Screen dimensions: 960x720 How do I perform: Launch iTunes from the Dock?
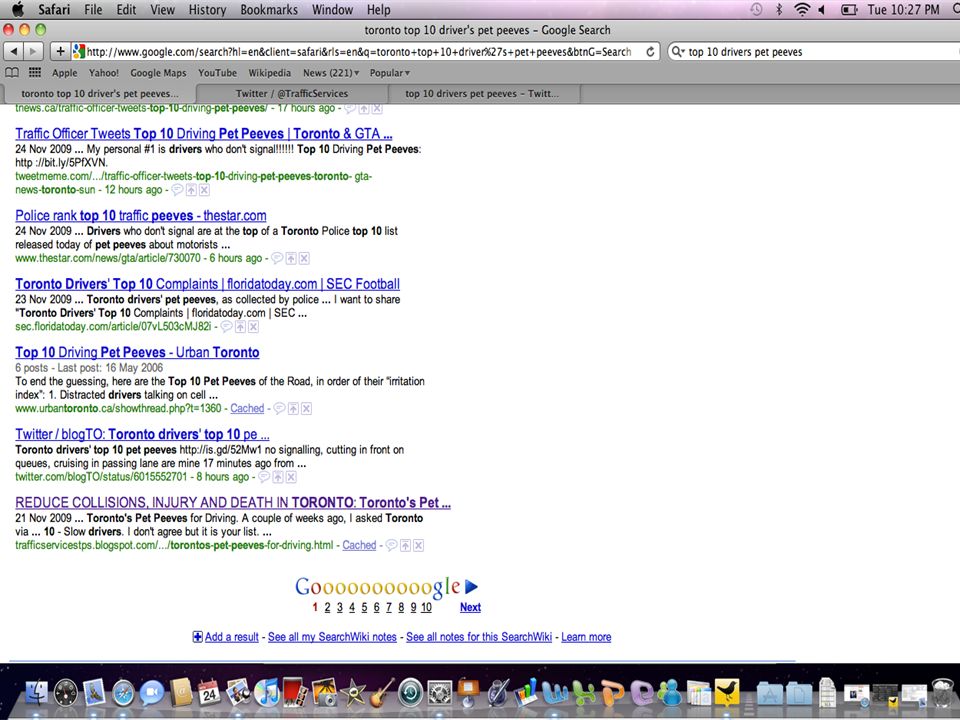pyautogui.click(x=267, y=693)
